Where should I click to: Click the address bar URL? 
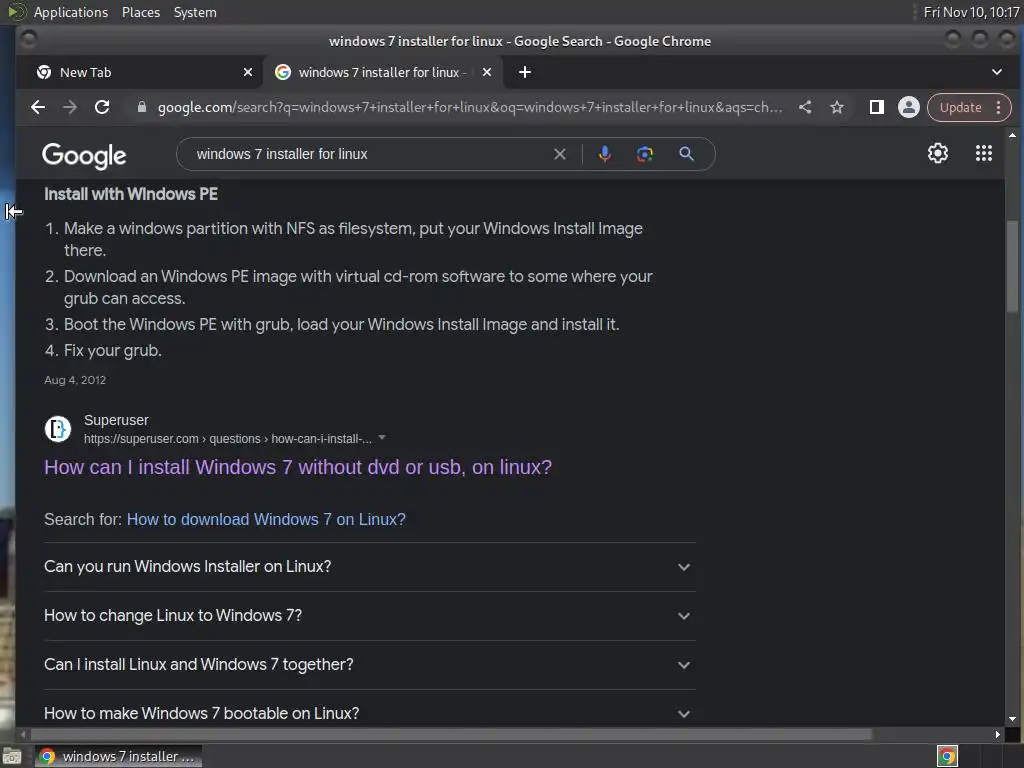click(470, 107)
